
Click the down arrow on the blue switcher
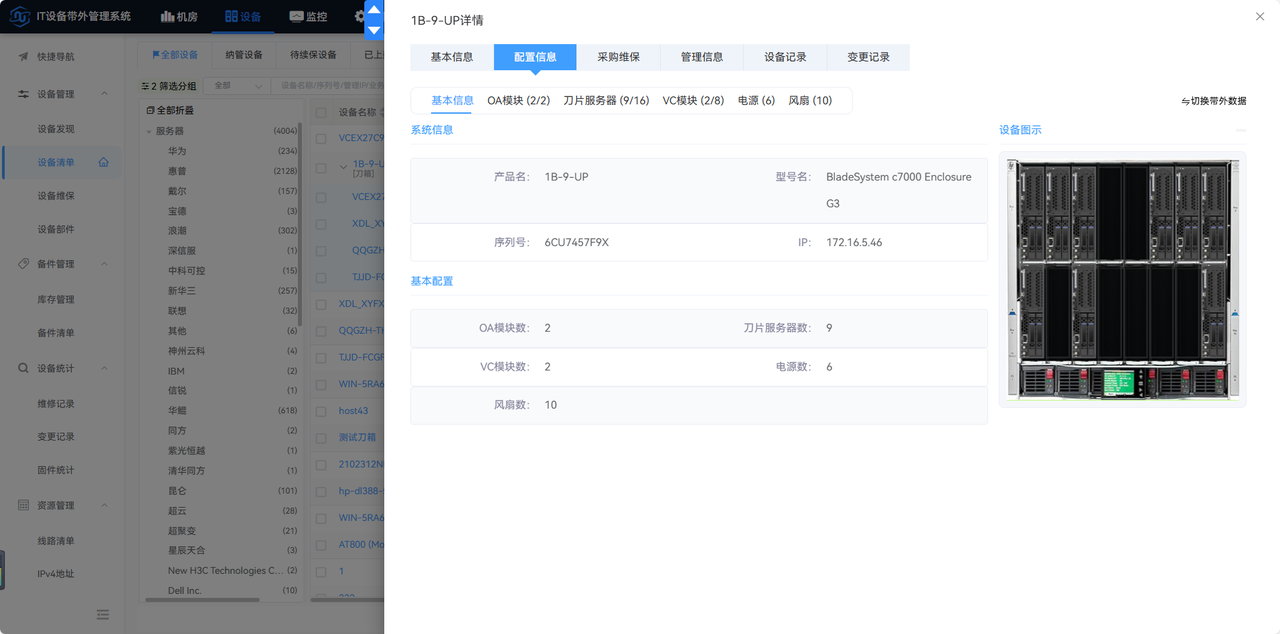pos(374,30)
